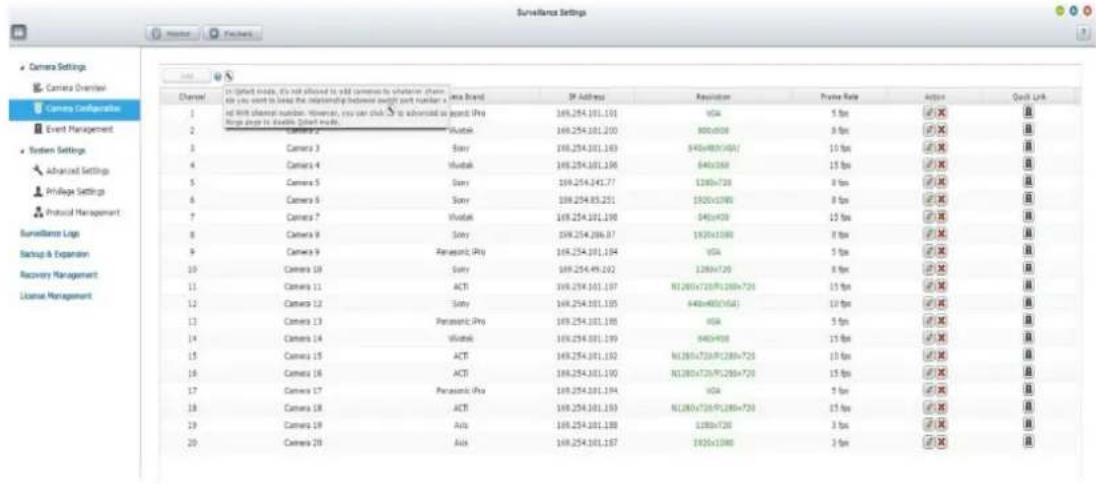Edit Camera 6 using the pencil icon
The height and width of the screenshot is (484, 1096).
929,199
